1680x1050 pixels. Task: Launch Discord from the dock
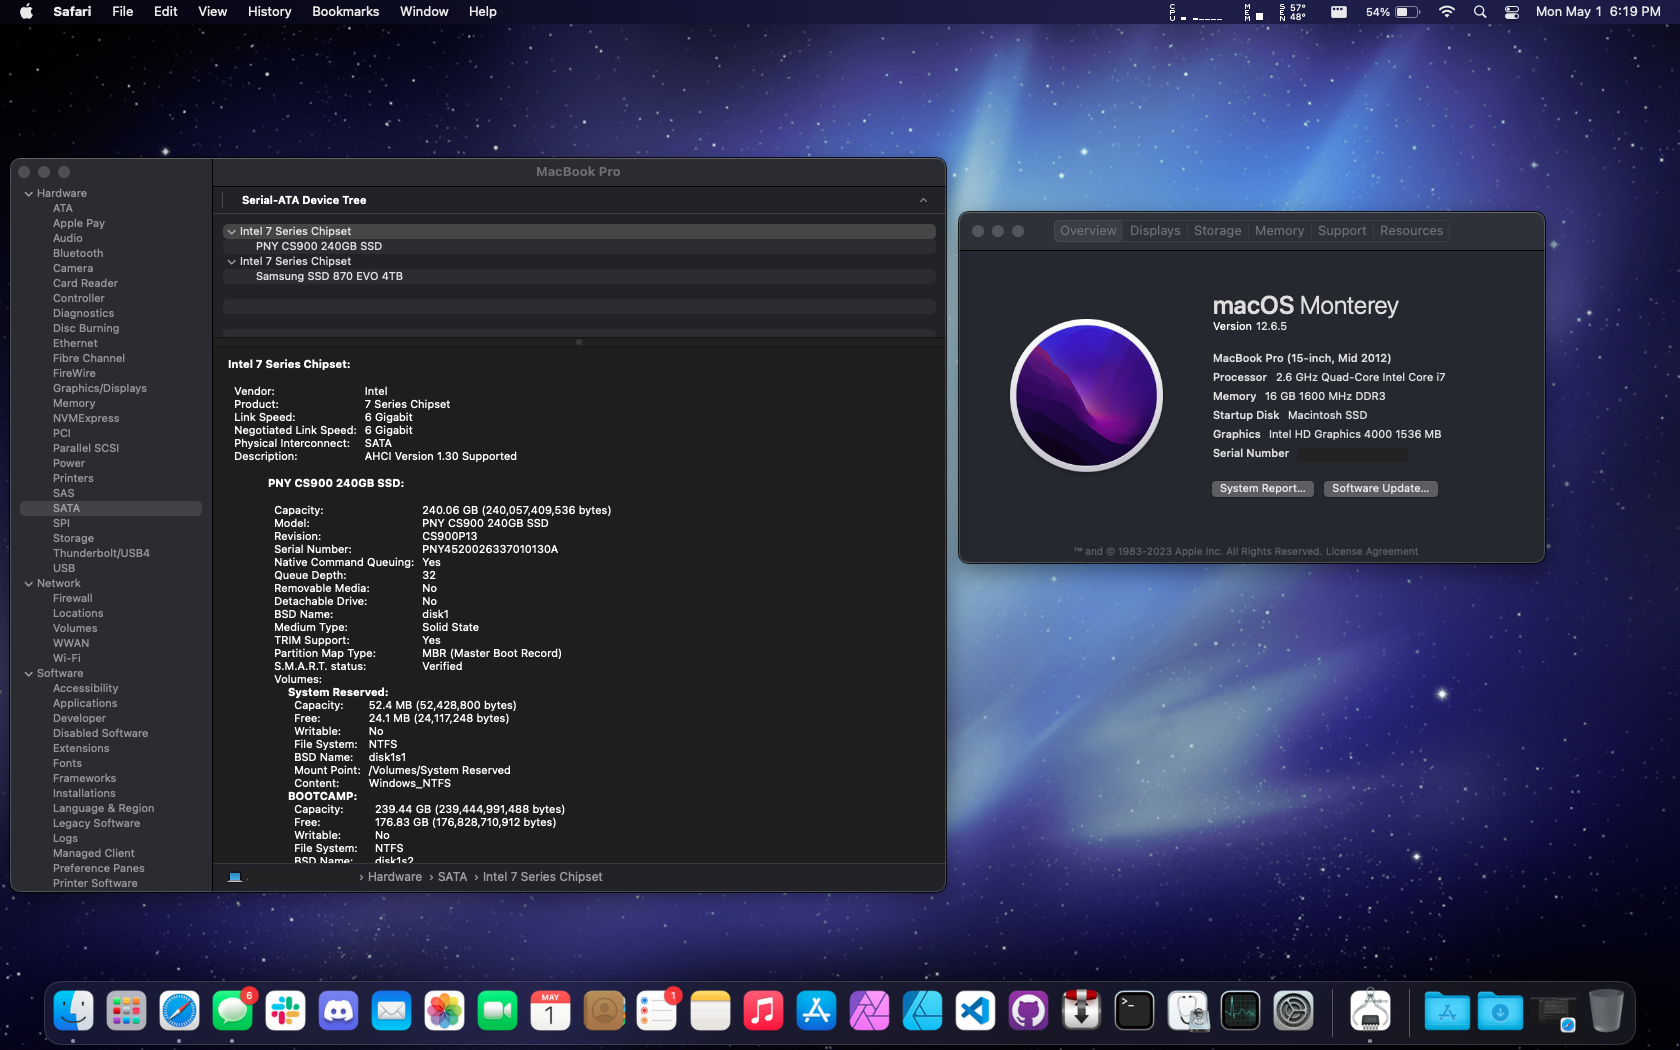tap(339, 1011)
